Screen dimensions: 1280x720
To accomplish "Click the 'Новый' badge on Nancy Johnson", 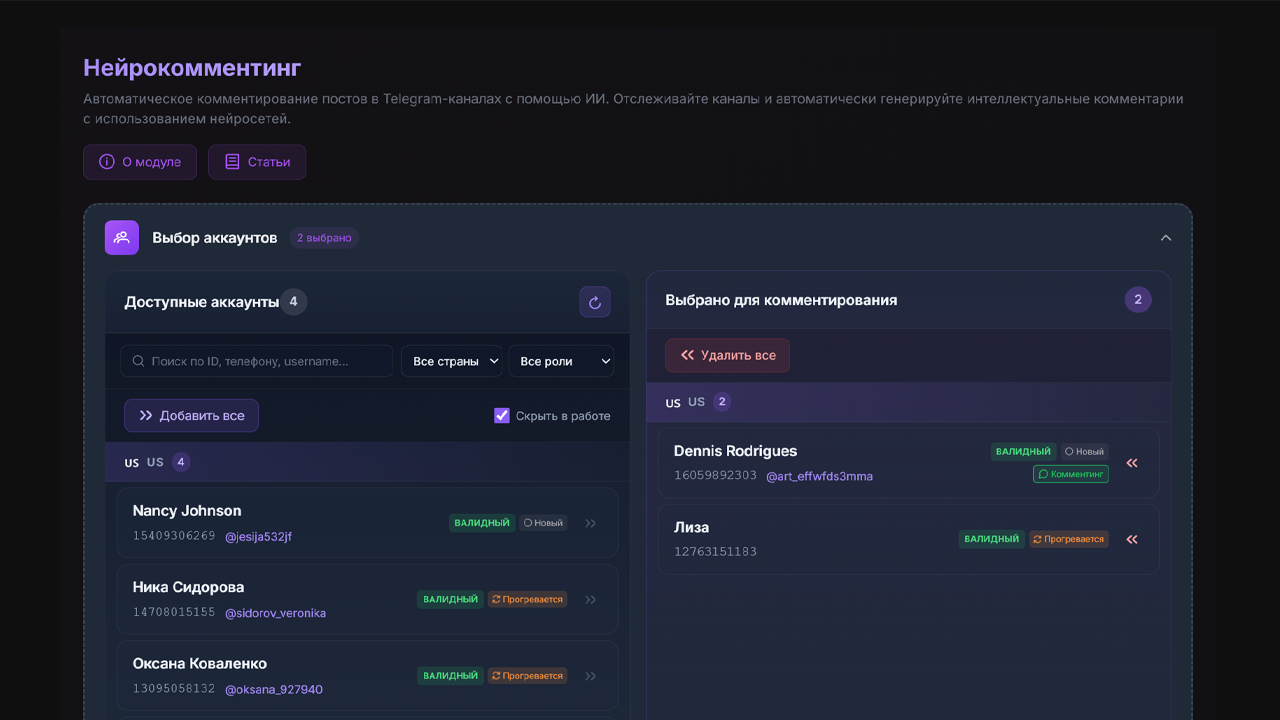I will point(543,523).
